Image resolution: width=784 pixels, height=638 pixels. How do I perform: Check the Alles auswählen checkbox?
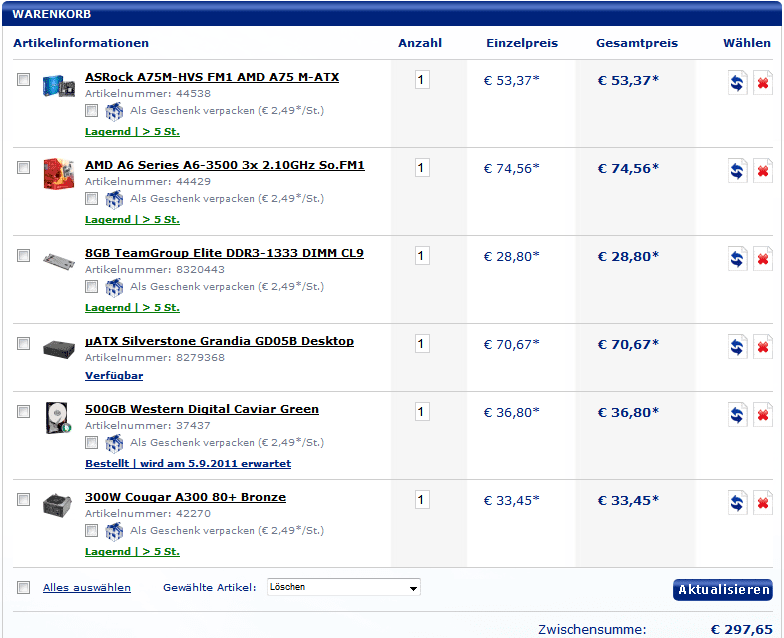[24, 588]
